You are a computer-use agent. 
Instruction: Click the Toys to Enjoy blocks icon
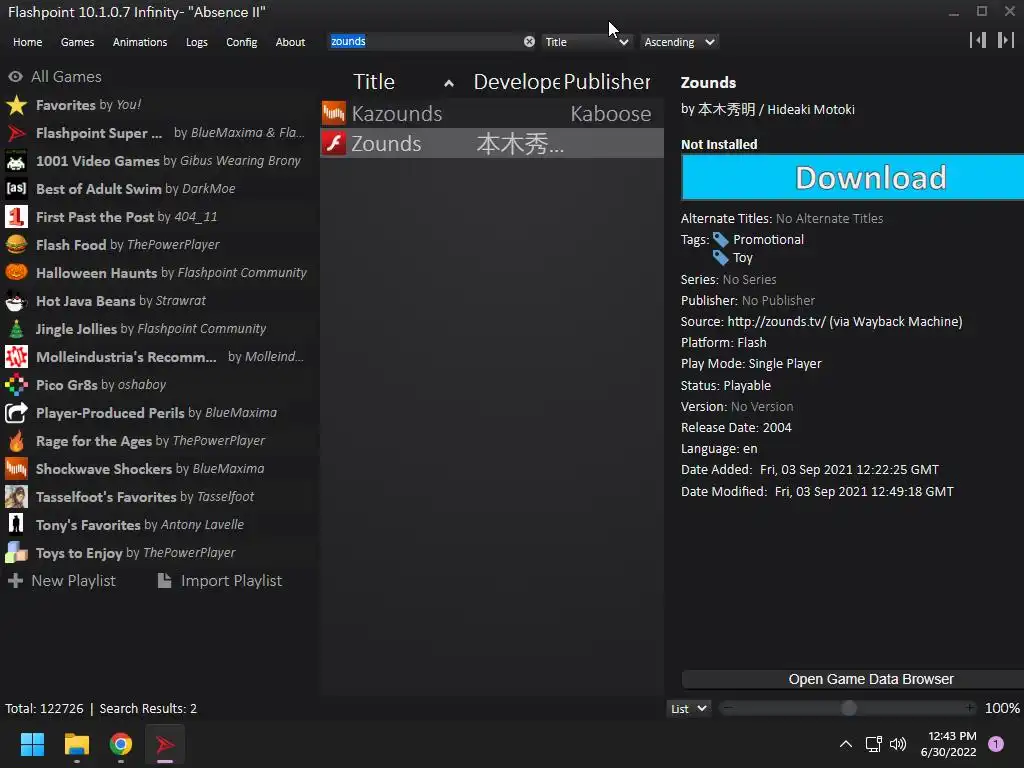point(16,553)
